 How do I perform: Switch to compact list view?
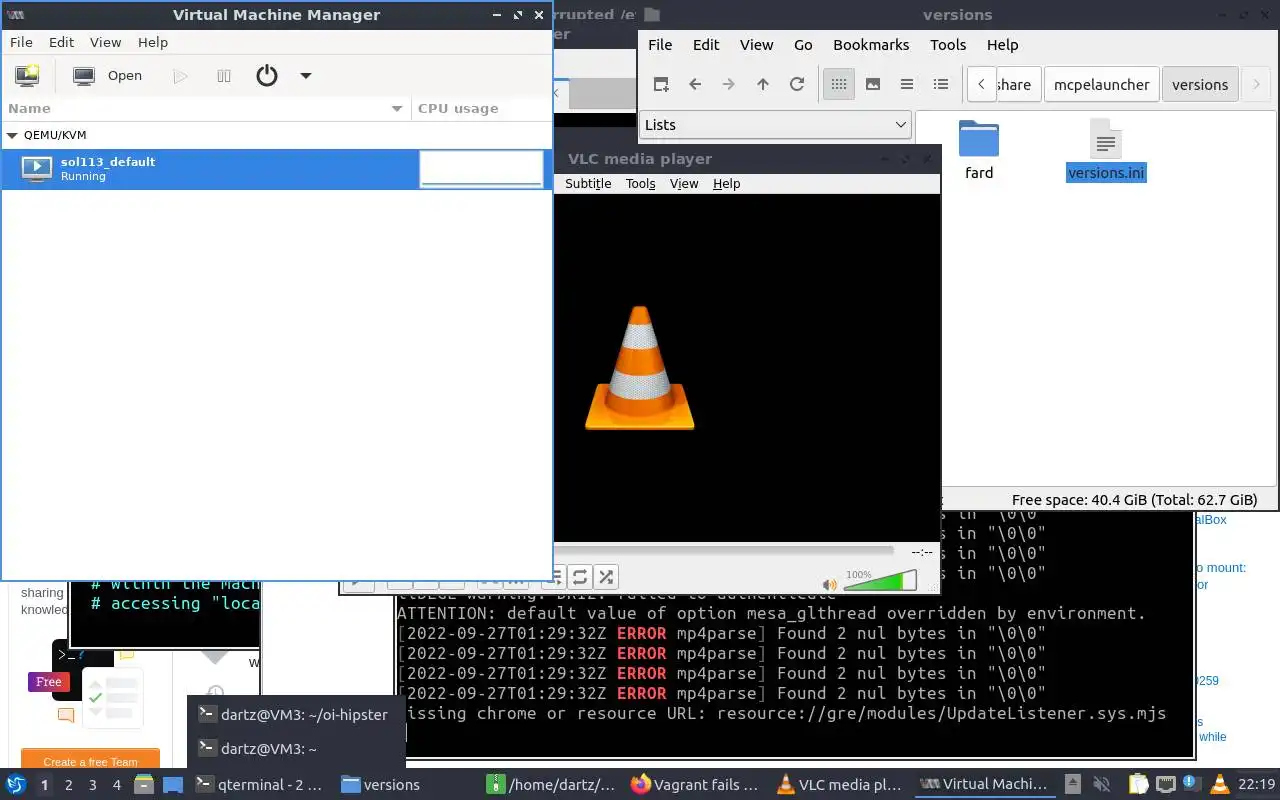click(x=907, y=84)
